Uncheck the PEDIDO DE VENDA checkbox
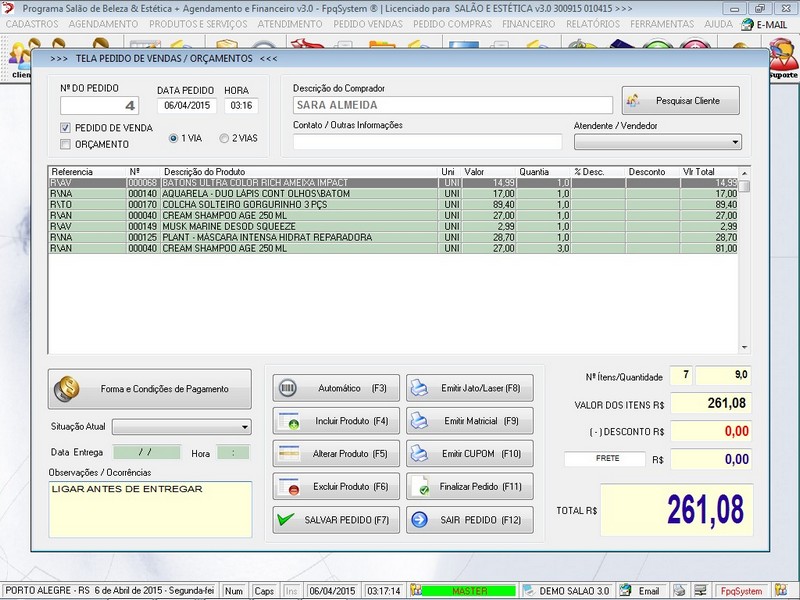 coord(66,128)
